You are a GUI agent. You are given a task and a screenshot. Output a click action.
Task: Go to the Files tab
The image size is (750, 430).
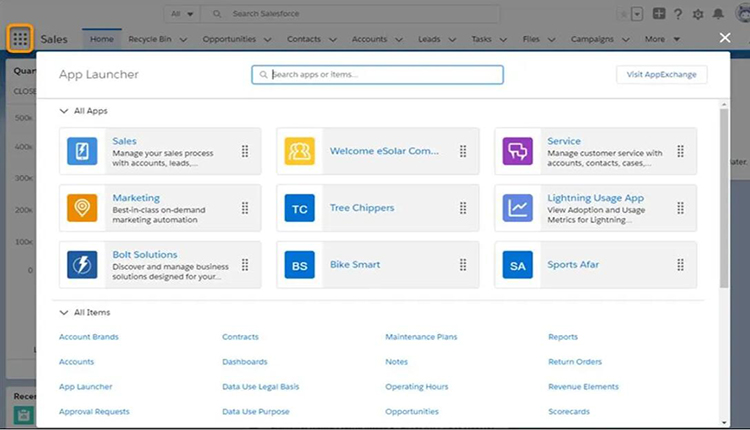click(x=531, y=39)
